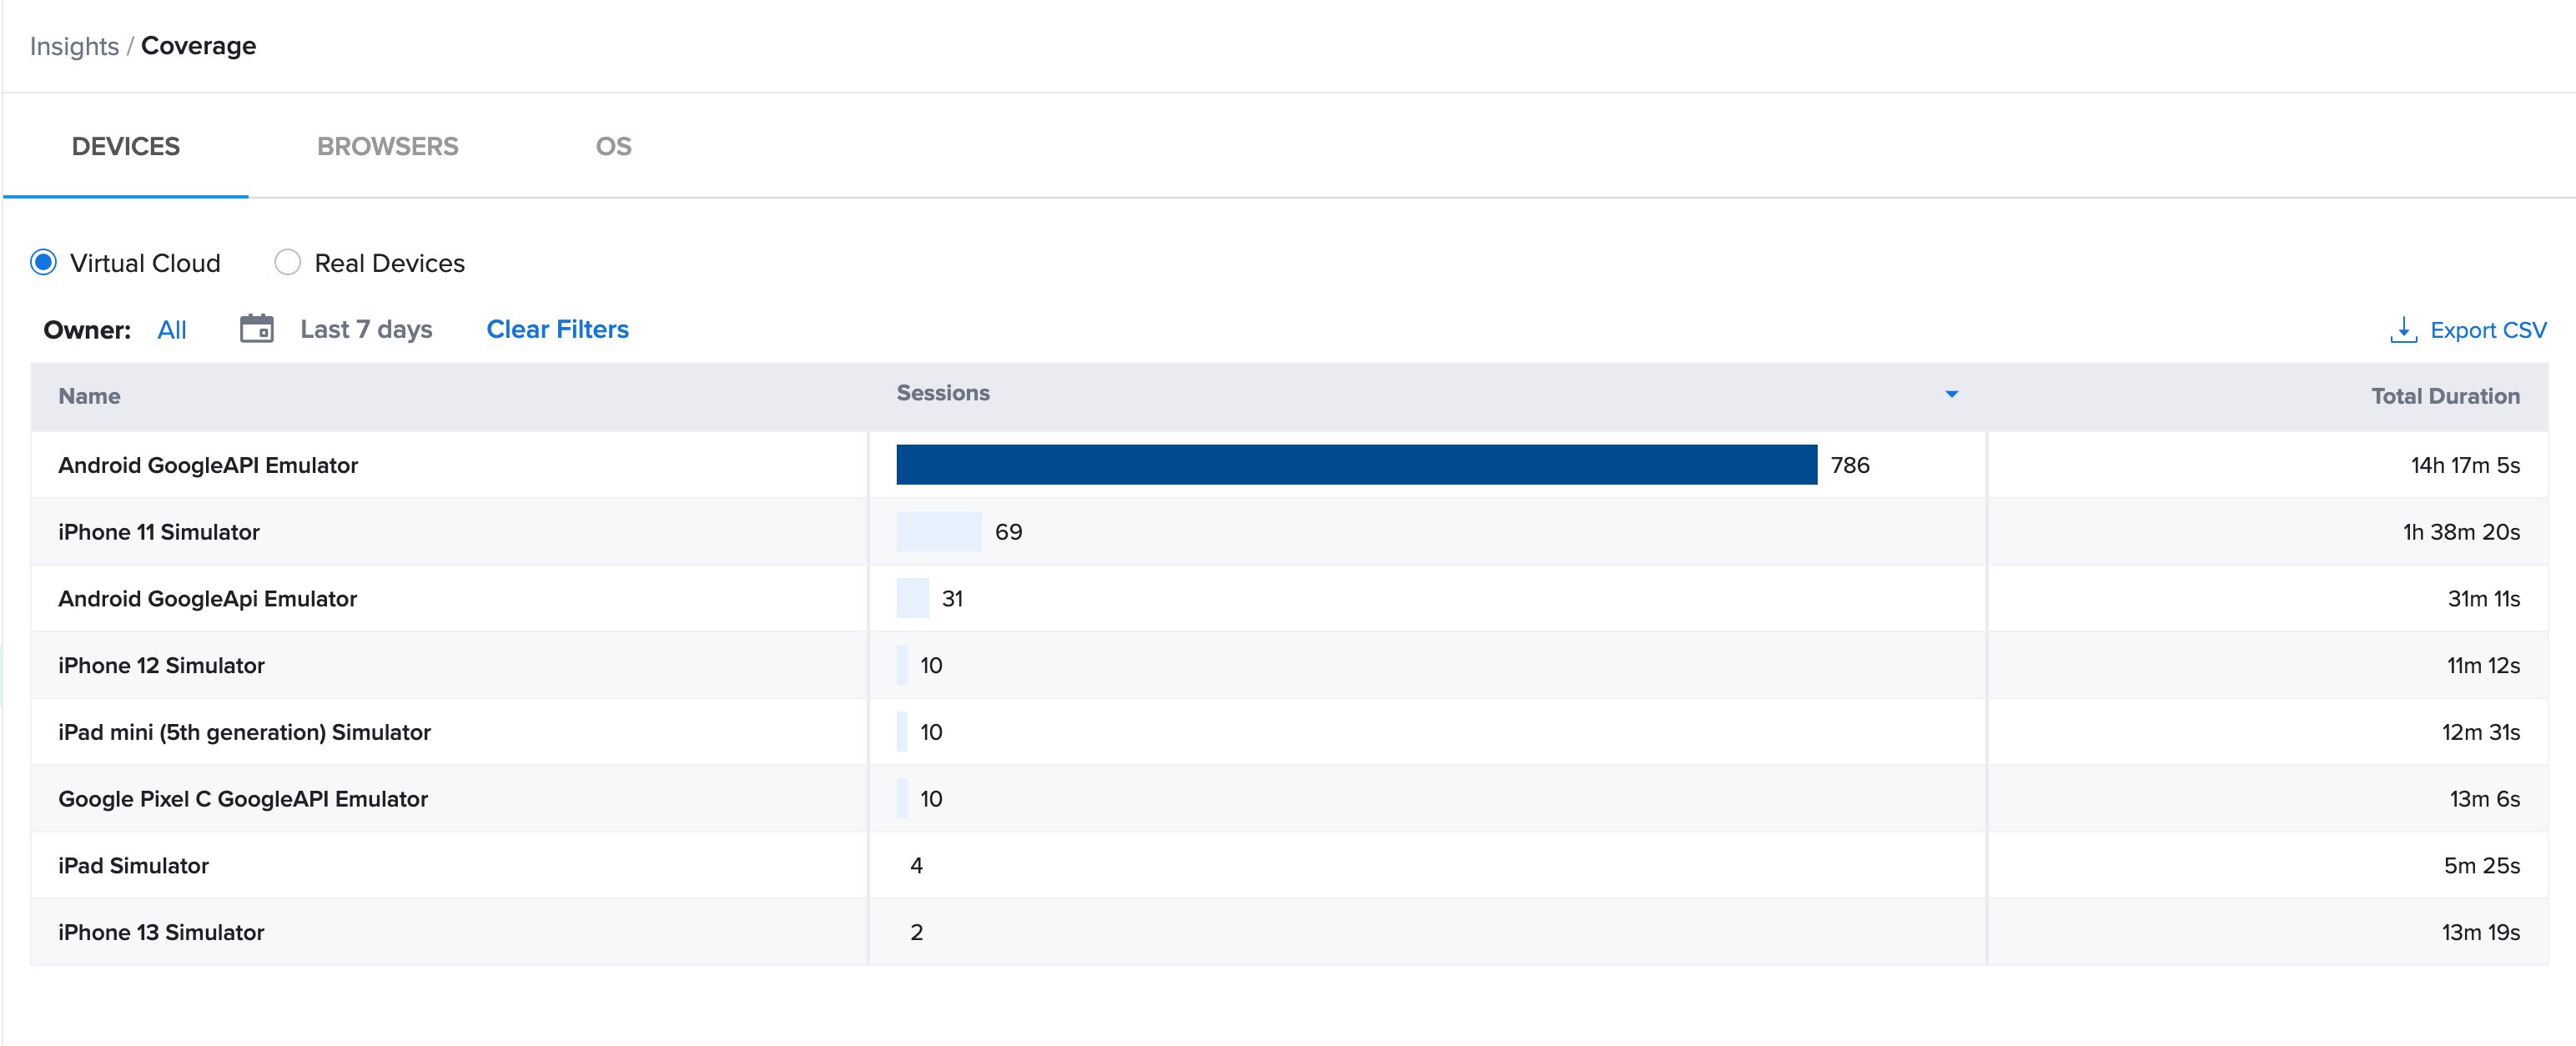Select the Google Pixel C GoogleAPI Emulator row
The height and width of the screenshot is (1046, 2576).
pyautogui.click(x=243, y=799)
